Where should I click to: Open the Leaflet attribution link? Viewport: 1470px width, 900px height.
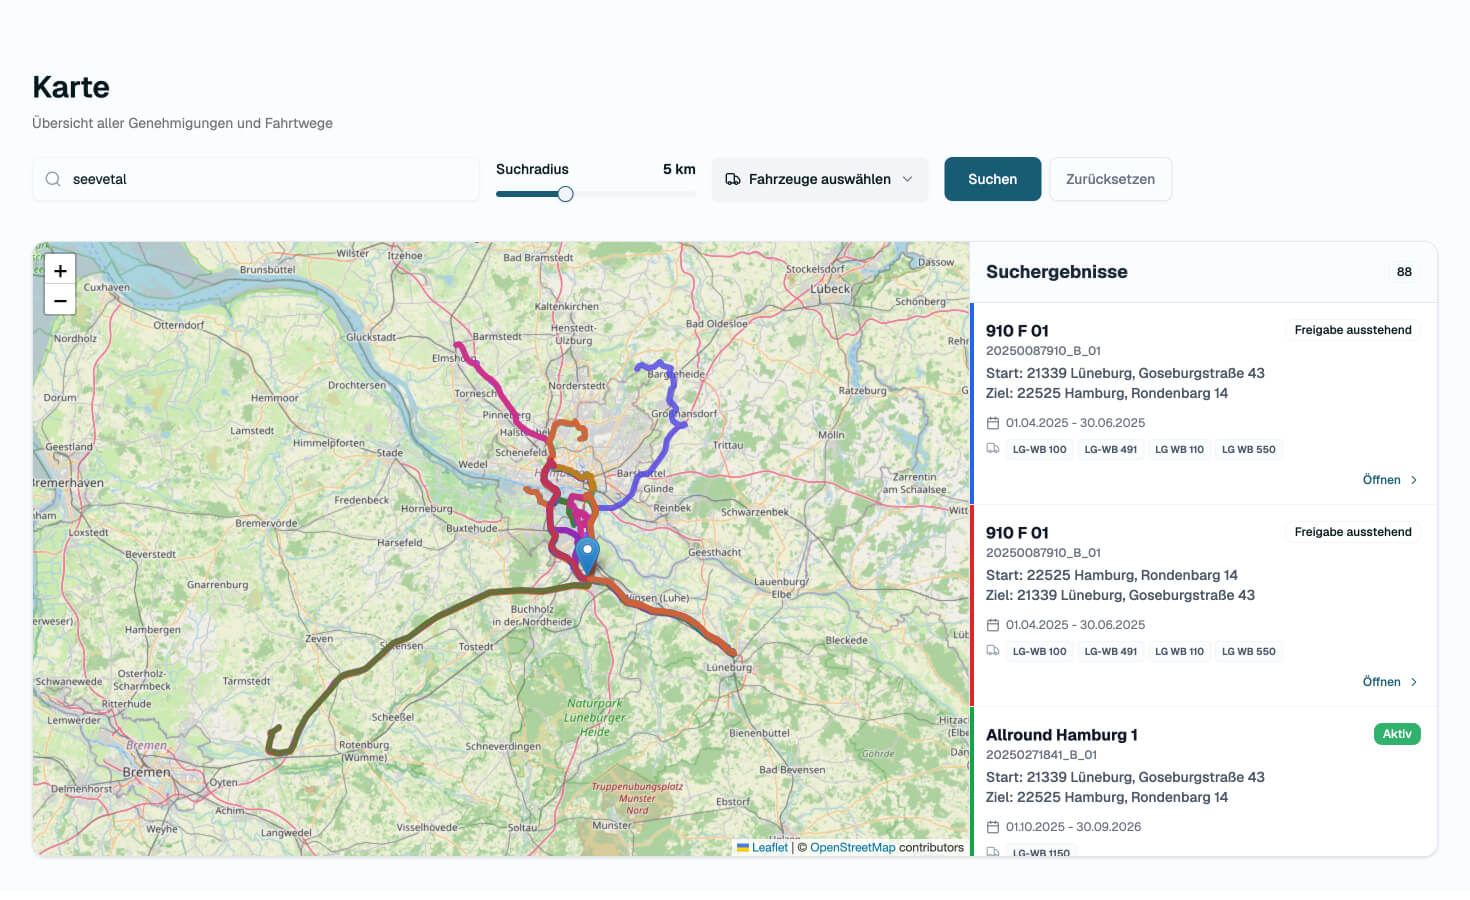point(769,847)
